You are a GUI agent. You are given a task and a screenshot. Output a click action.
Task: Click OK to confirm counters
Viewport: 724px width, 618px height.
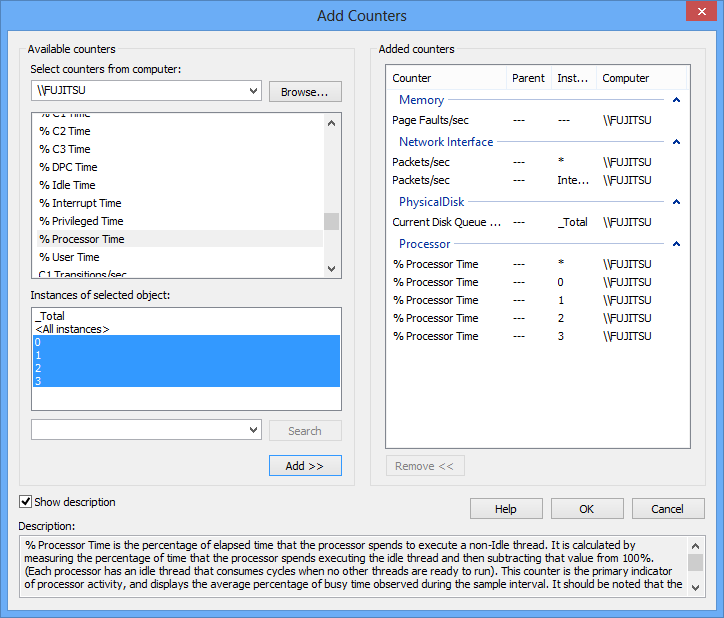[587, 509]
